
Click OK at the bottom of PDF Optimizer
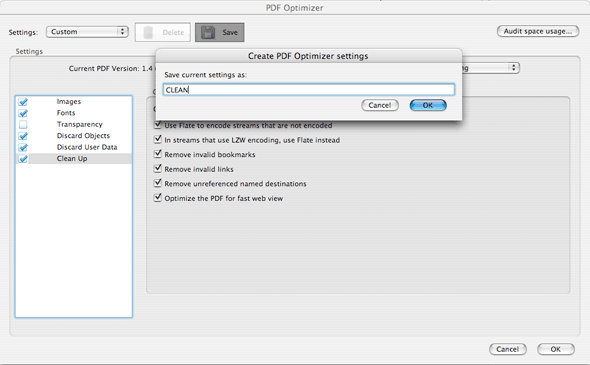556,349
